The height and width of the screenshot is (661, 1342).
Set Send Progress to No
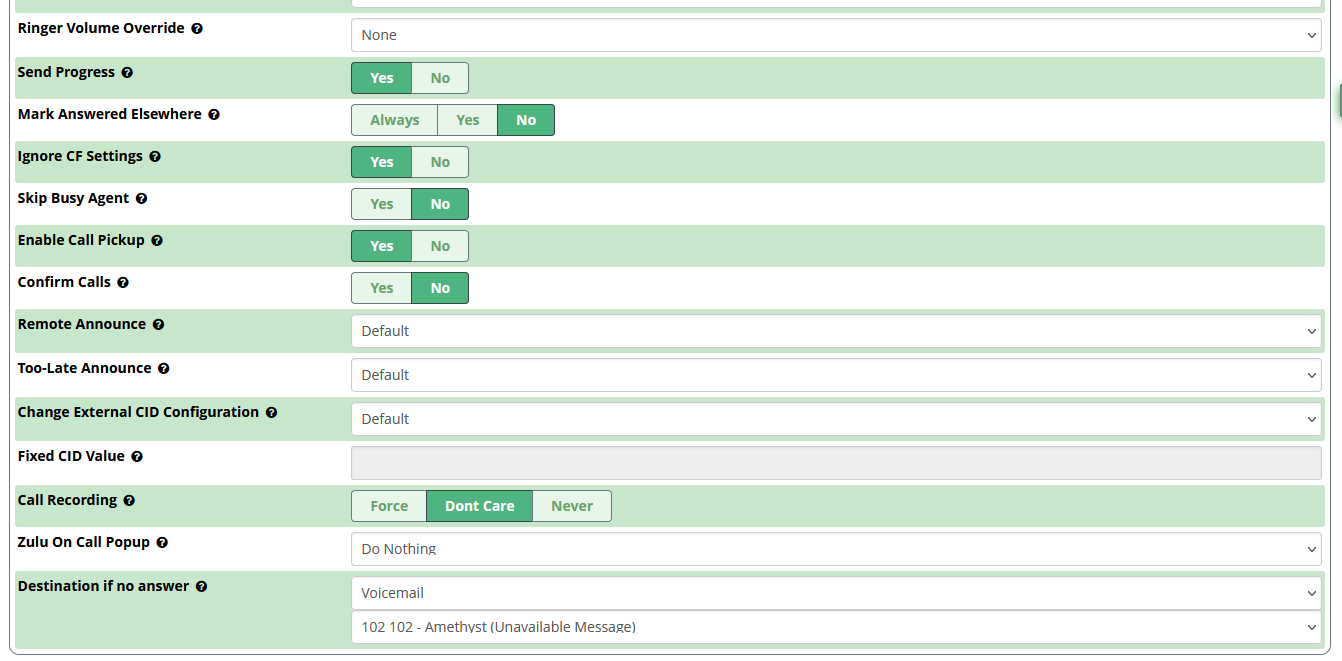click(x=440, y=78)
